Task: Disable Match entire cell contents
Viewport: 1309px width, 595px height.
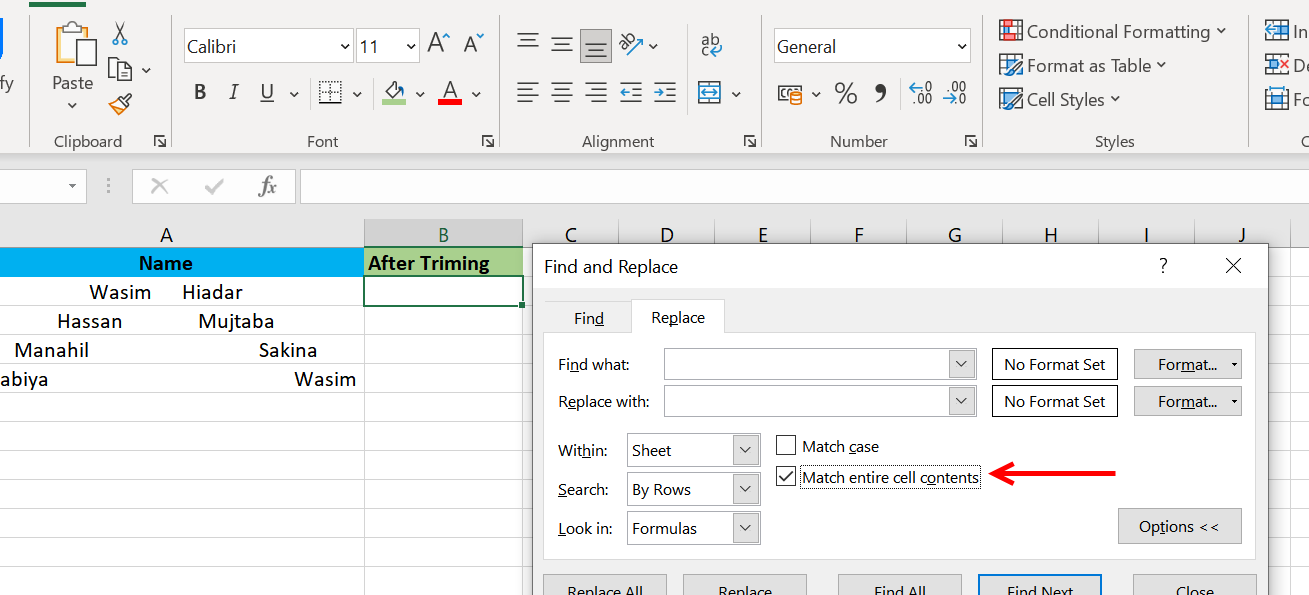Action: point(785,476)
